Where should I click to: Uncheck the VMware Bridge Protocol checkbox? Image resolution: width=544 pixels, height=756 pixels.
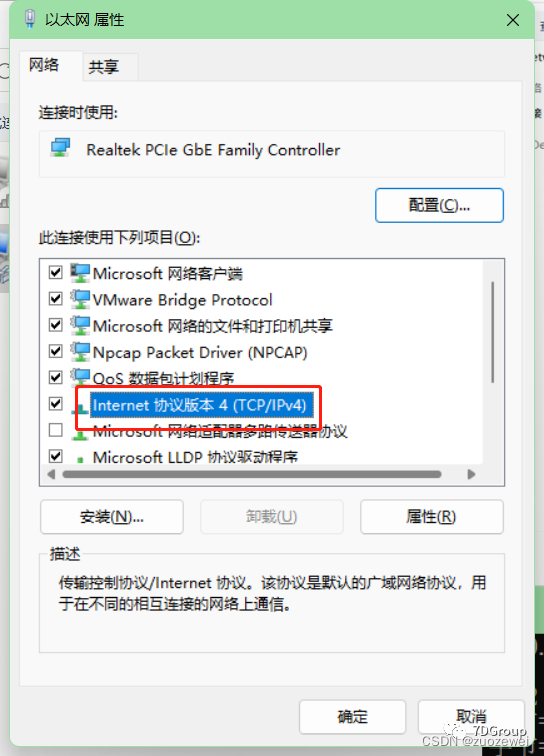tap(55, 298)
